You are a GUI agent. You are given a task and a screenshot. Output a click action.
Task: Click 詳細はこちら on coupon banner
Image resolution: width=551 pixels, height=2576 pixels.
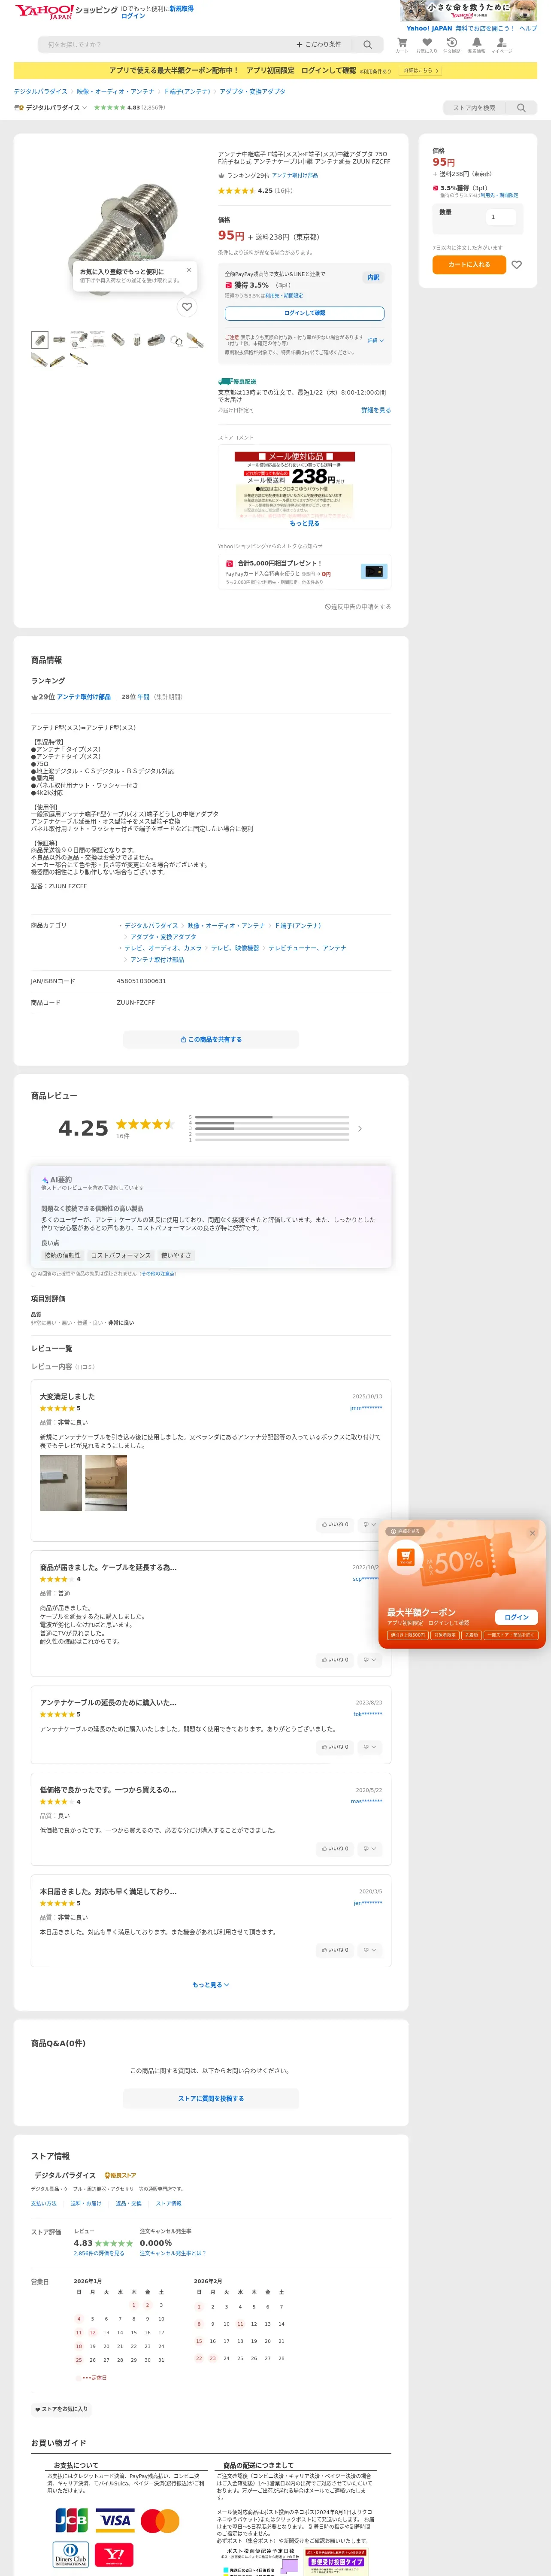(x=420, y=71)
